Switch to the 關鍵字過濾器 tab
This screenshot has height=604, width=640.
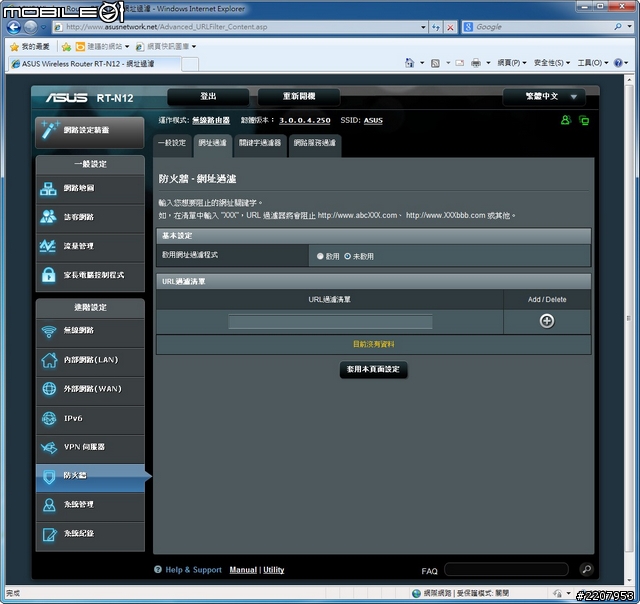[x=260, y=143]
